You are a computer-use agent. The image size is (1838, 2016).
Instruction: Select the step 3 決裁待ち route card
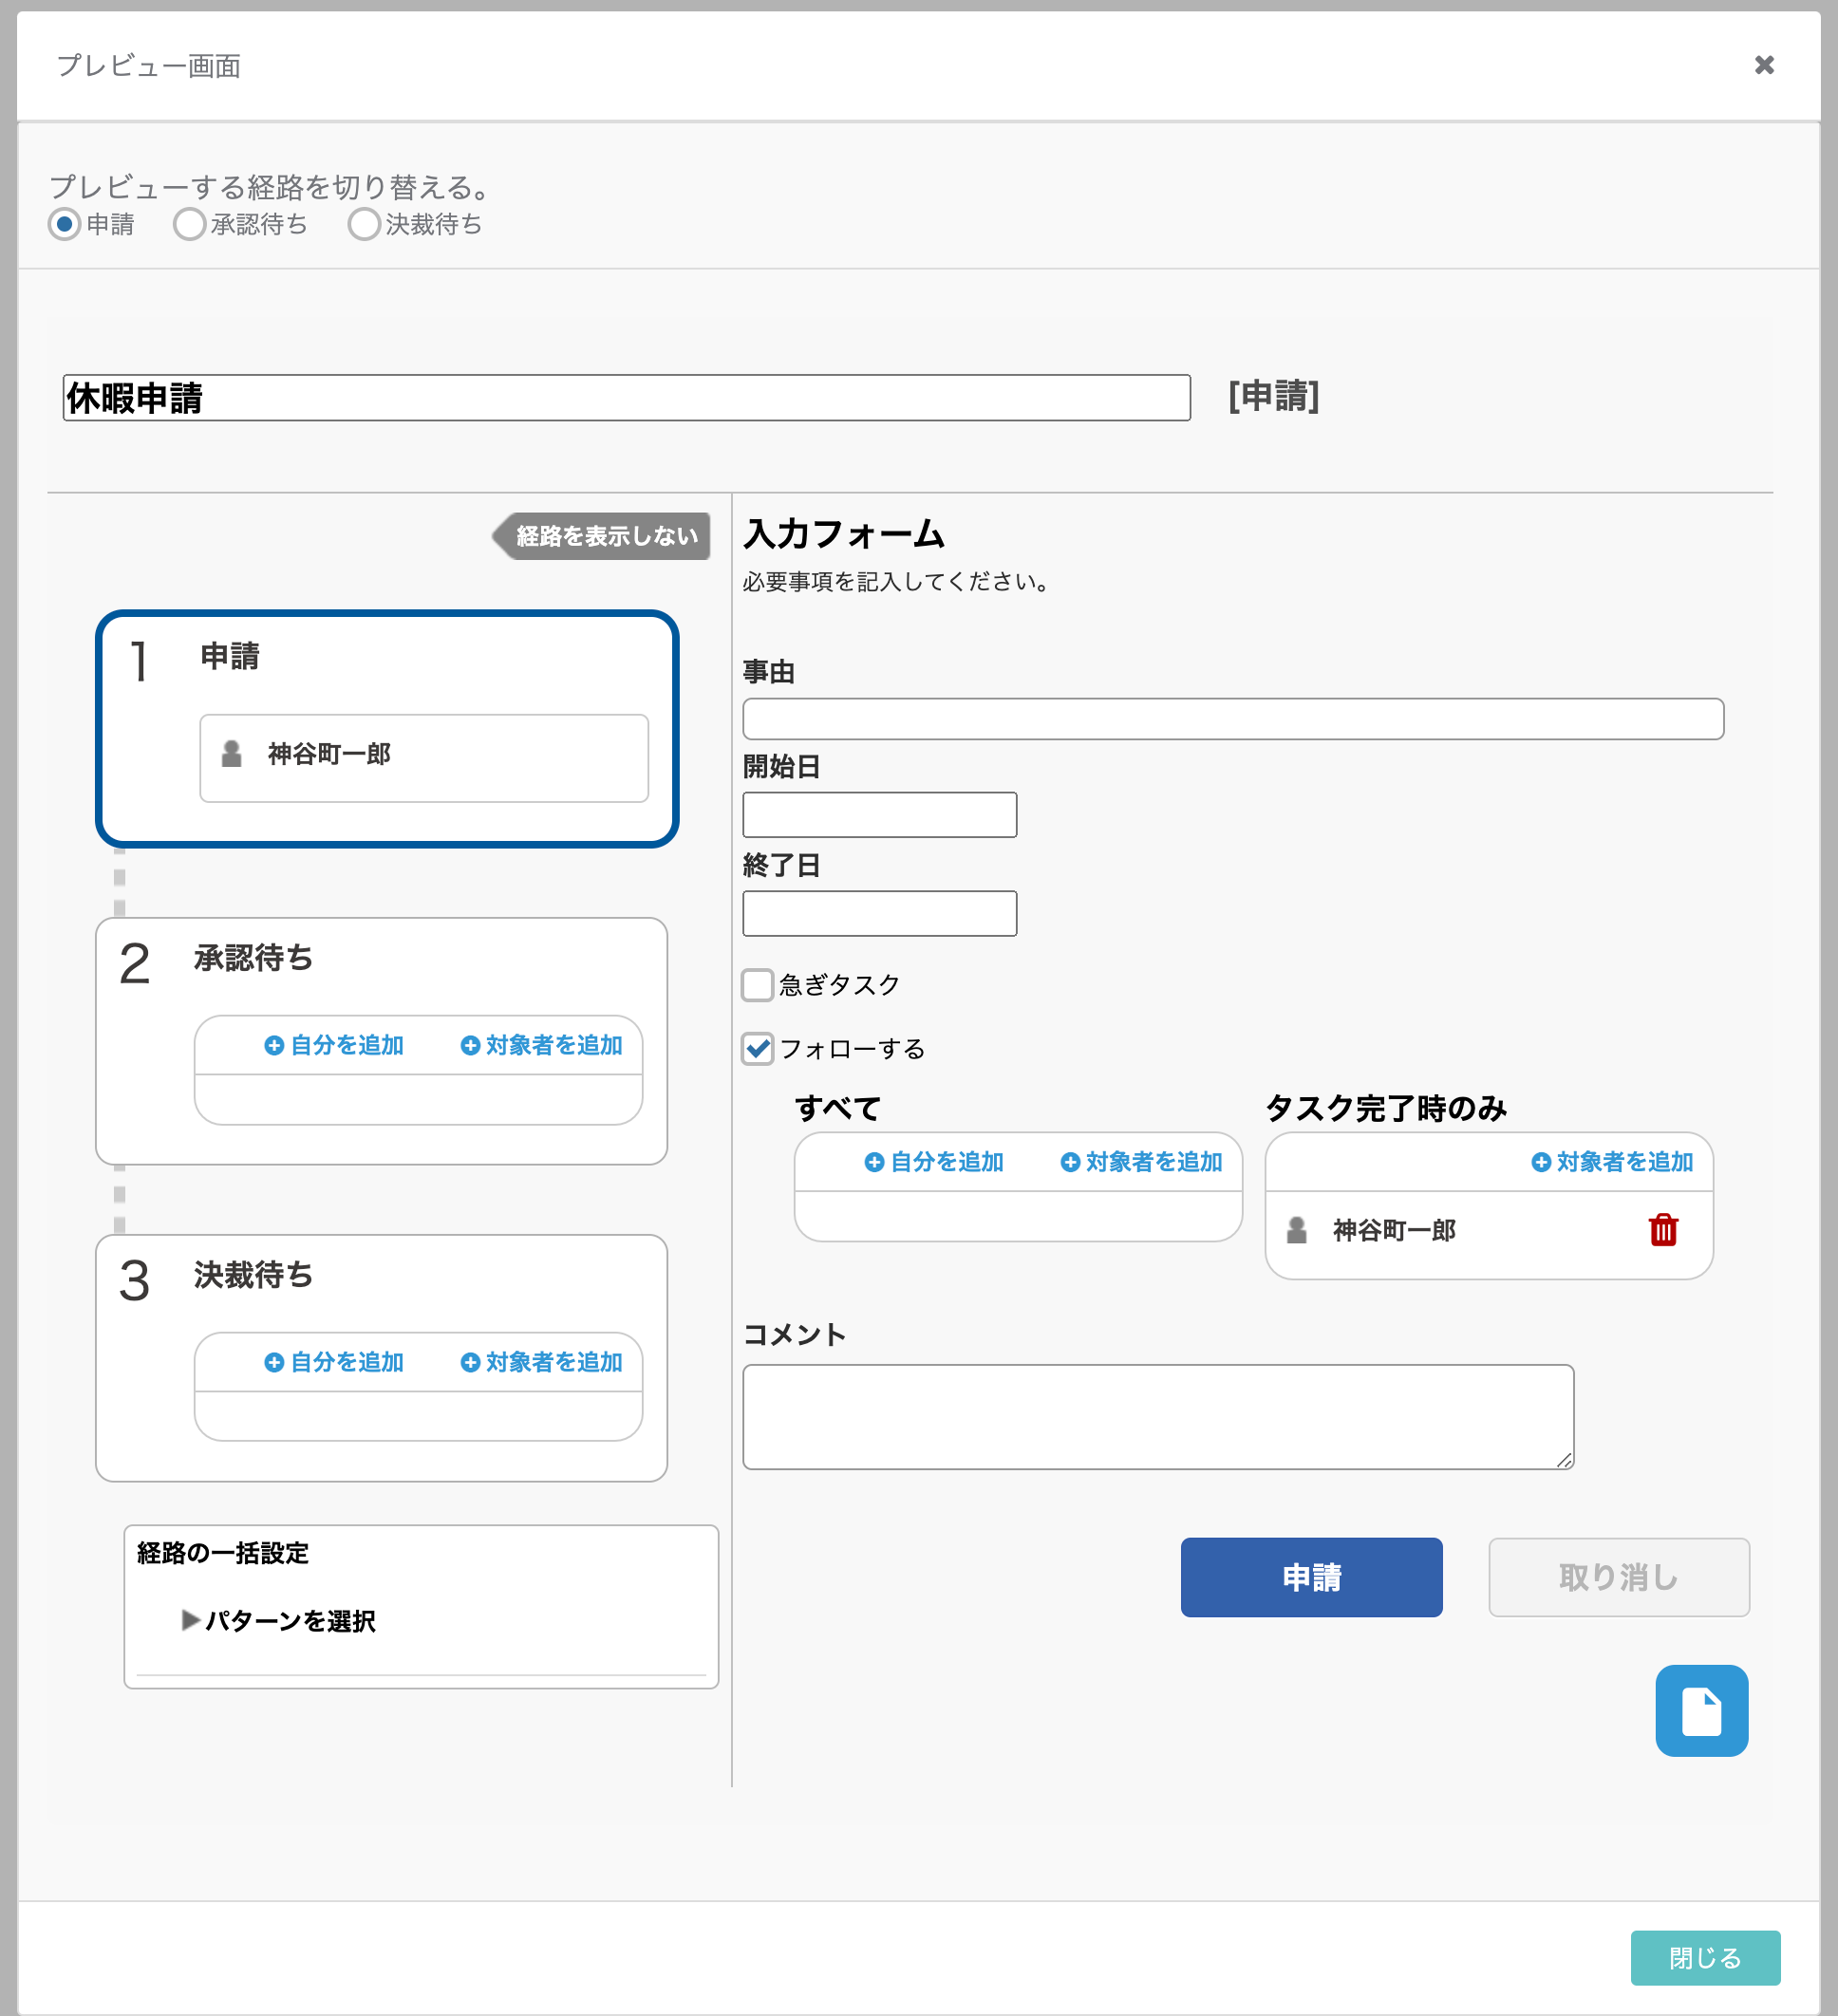[x=381, y=1357]
